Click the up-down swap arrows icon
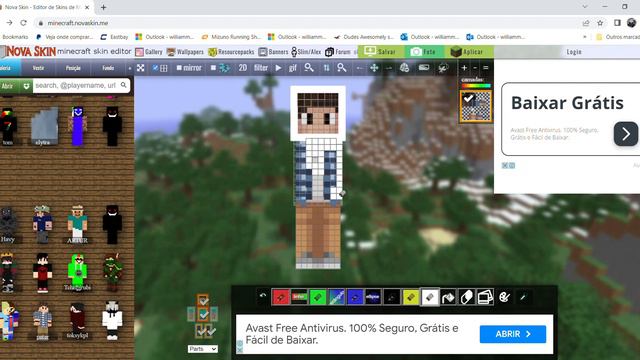The image size is (640, 360). point(327,68)
